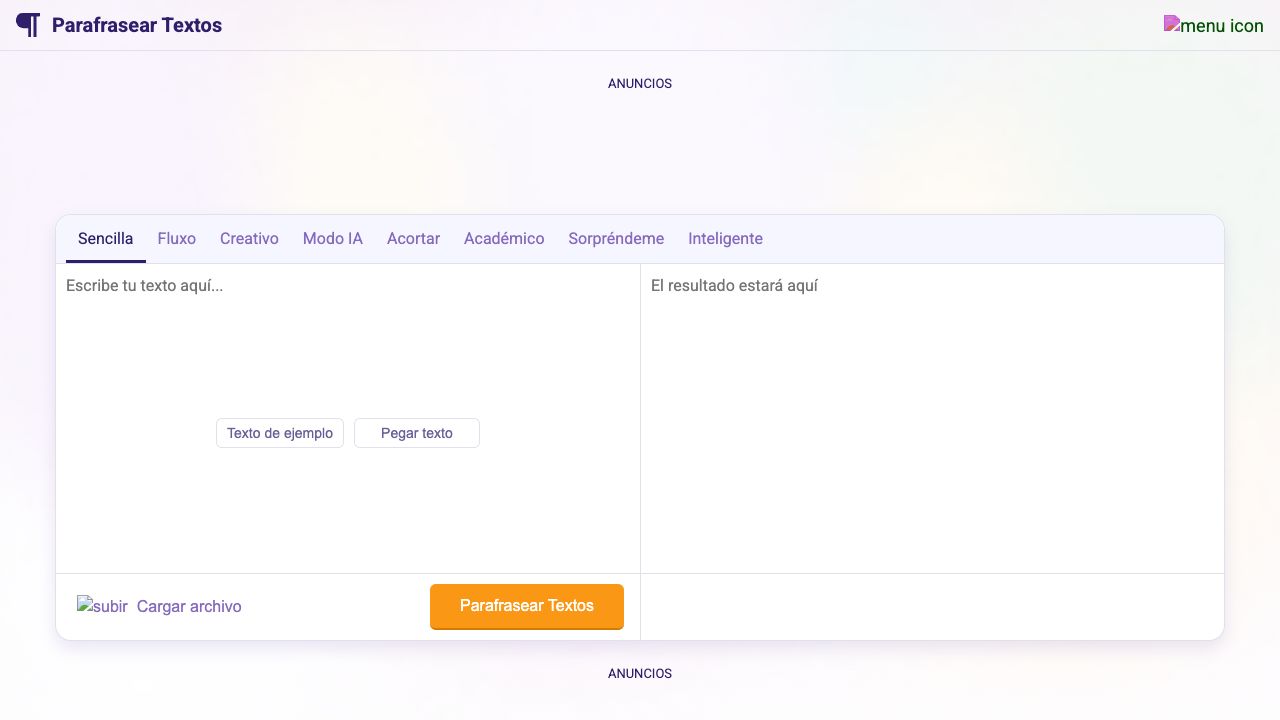Click the pilcrow logo icon
This screenshot has height=720, width=1280.
pyautogui.click(x=28, y=25)
